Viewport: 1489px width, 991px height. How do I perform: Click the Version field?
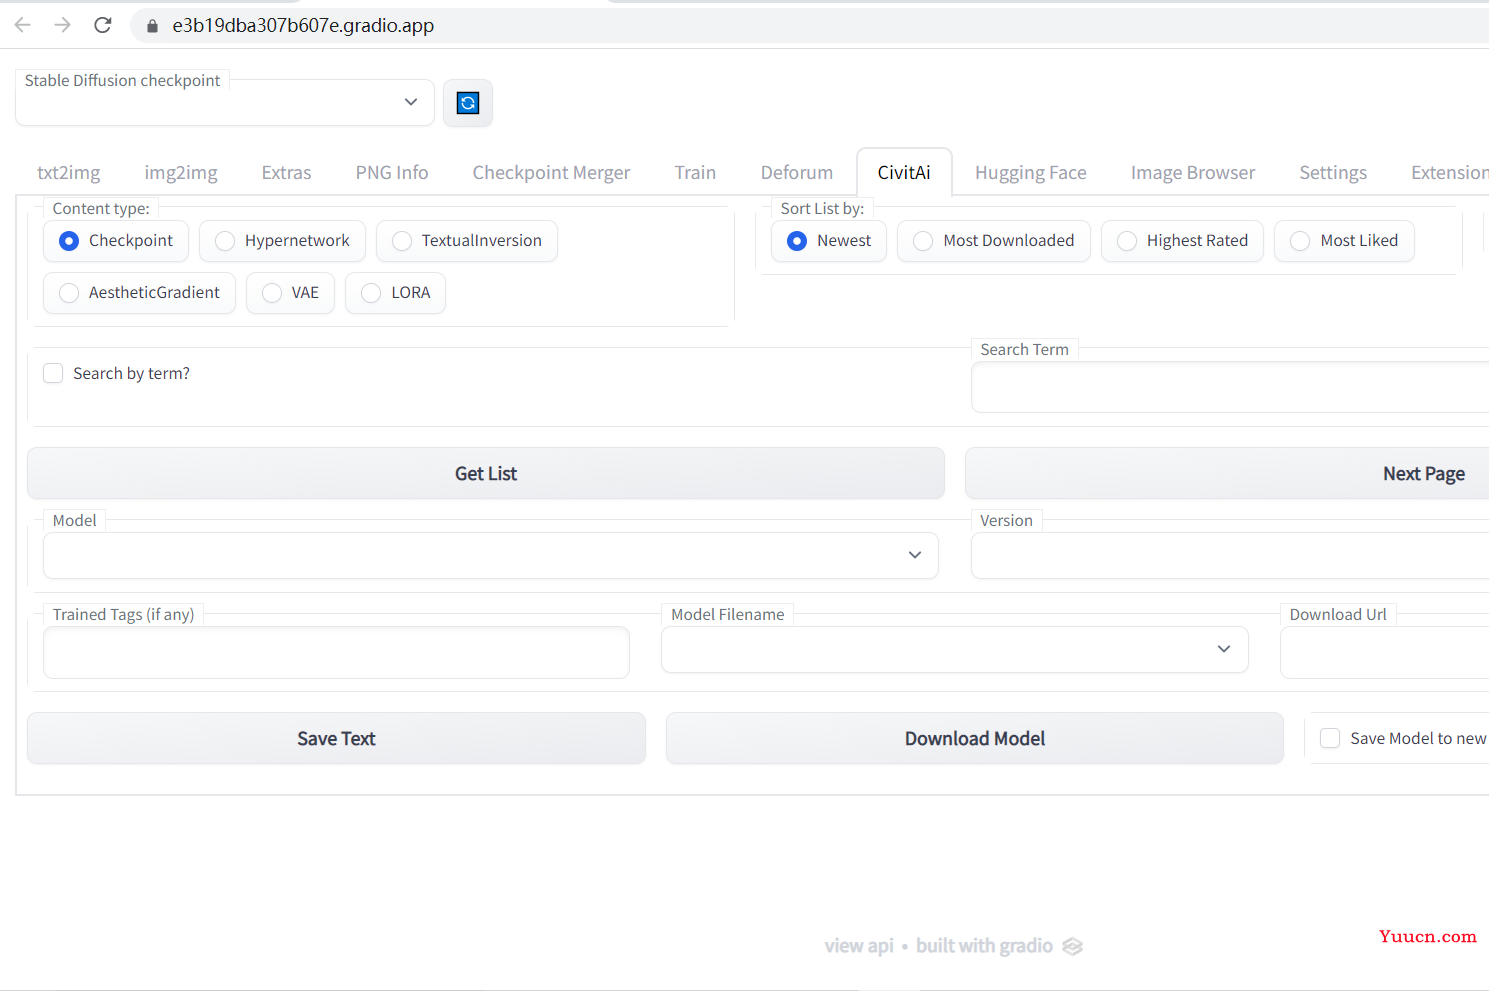1230,555
